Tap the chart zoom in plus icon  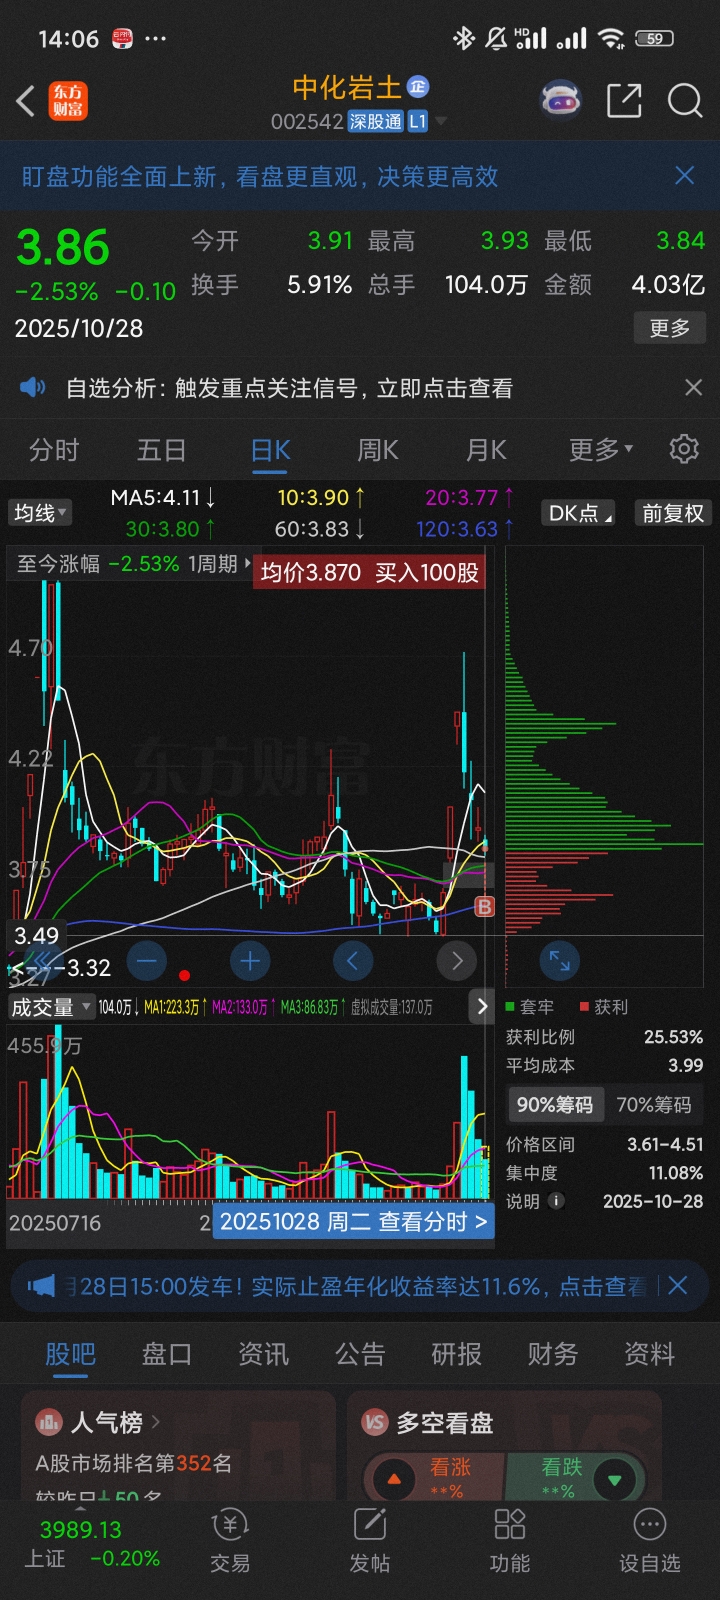point(250,961)
